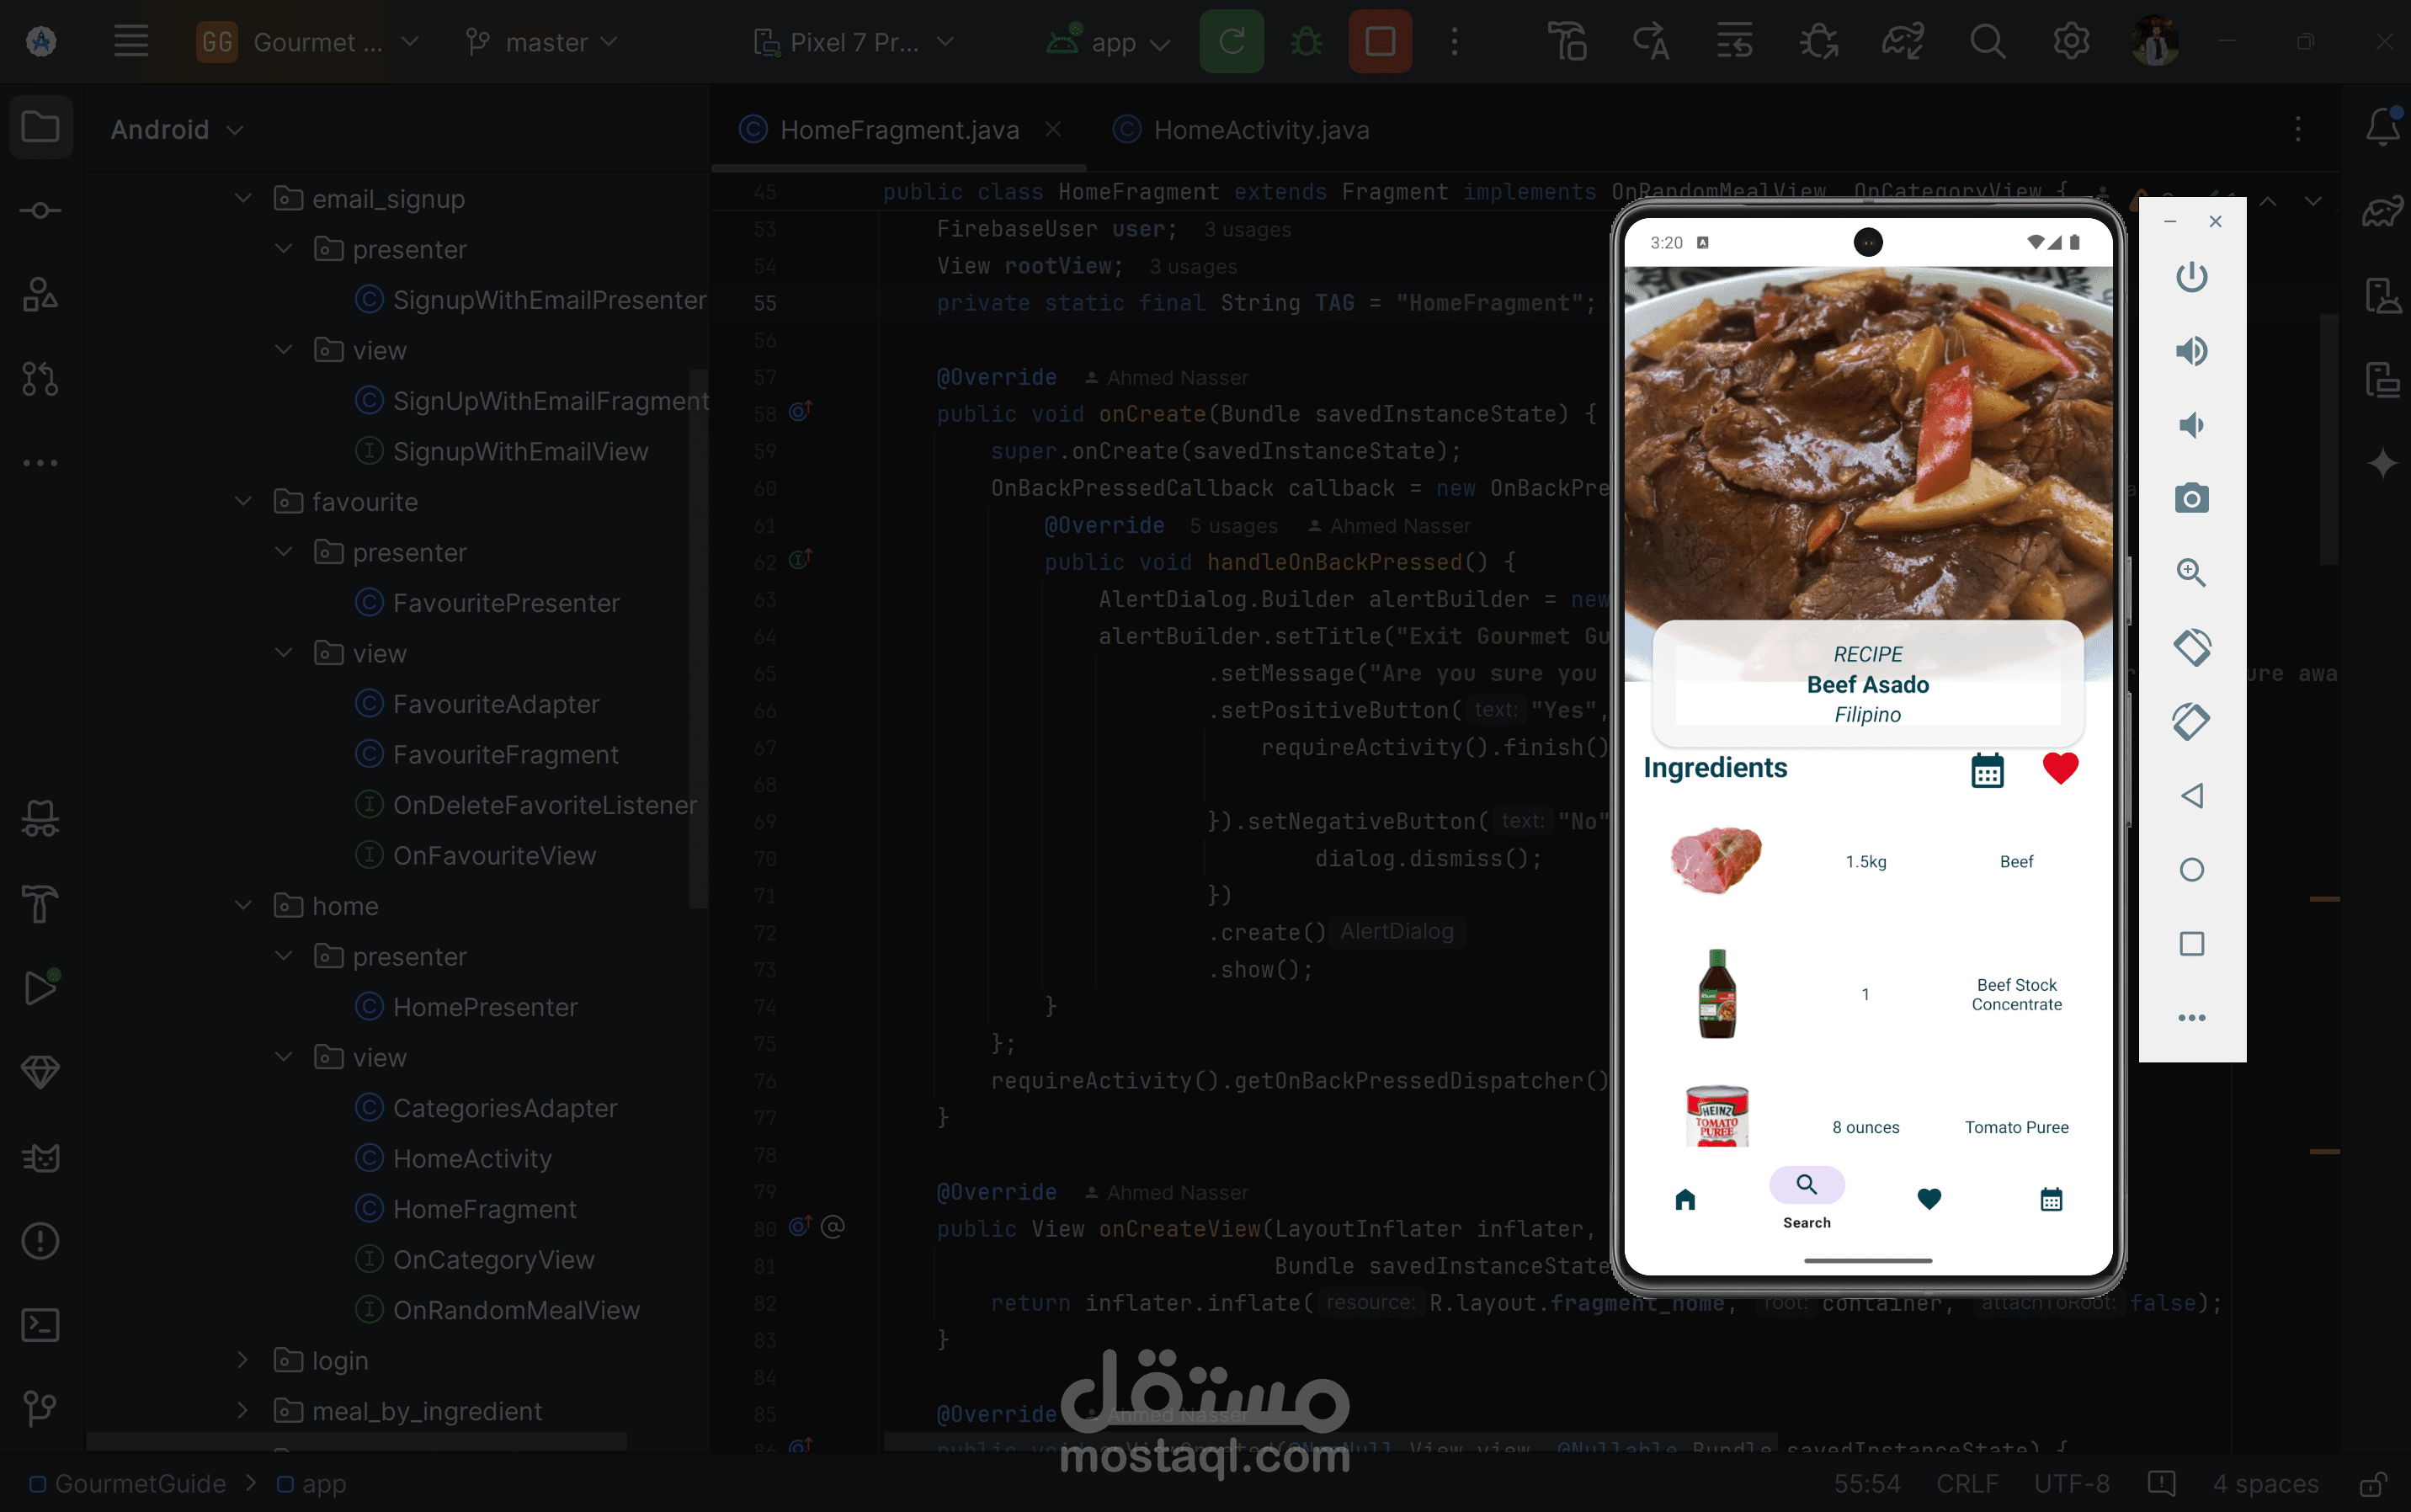Viewport: 2411px width, 1512px height.
Task: Open the Logcat tool window icon
Action: click(x=40, y=1157)
